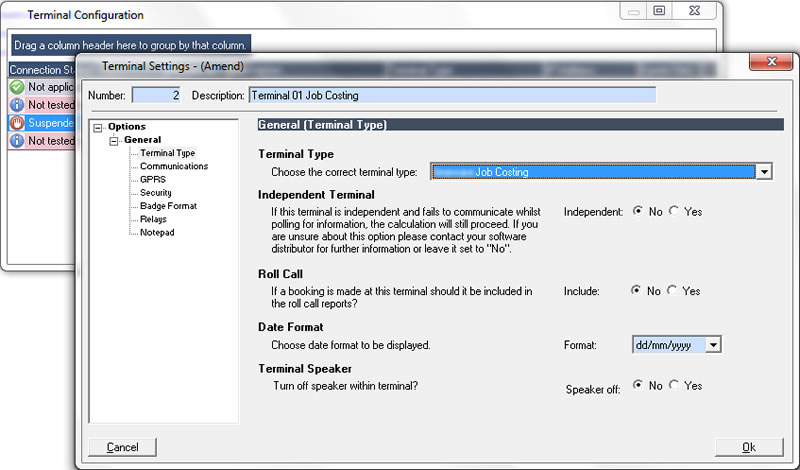The width and height of the screenshot is (800, 470).
Task: Open the terminal type dropdown
Action: pyautogui.click(x=765, y=172)
